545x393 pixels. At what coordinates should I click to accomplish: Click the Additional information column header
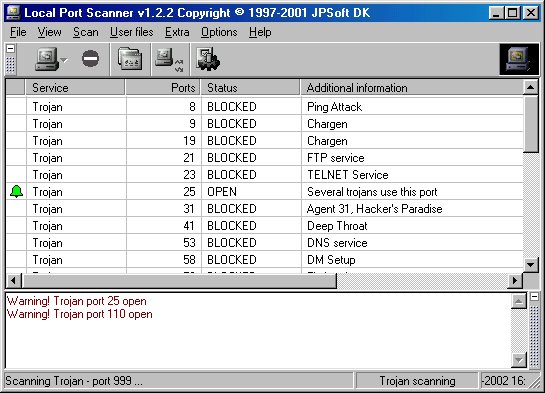[412, 88]
